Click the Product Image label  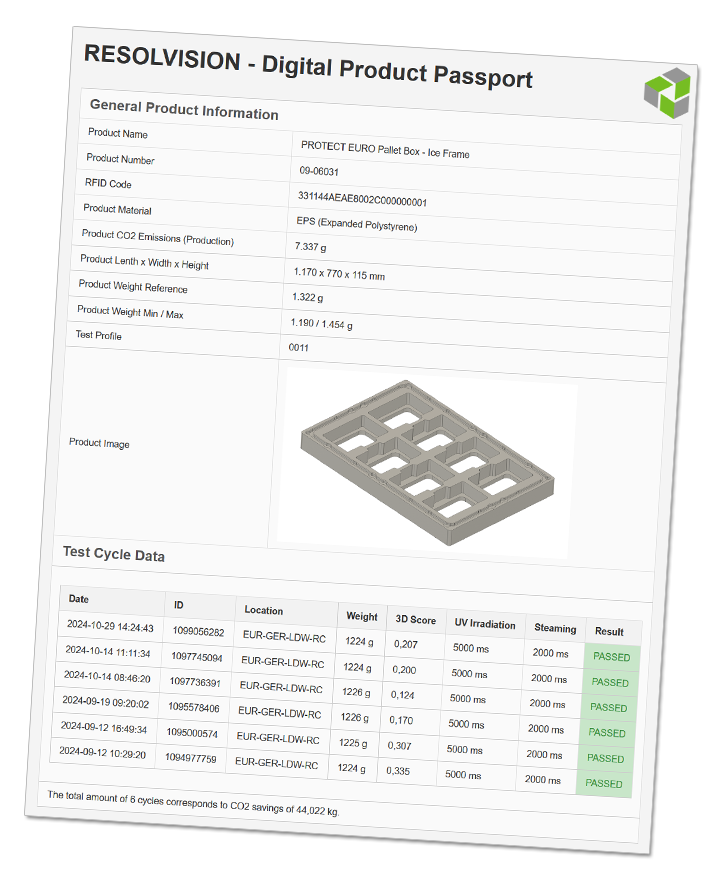[99, 443]
